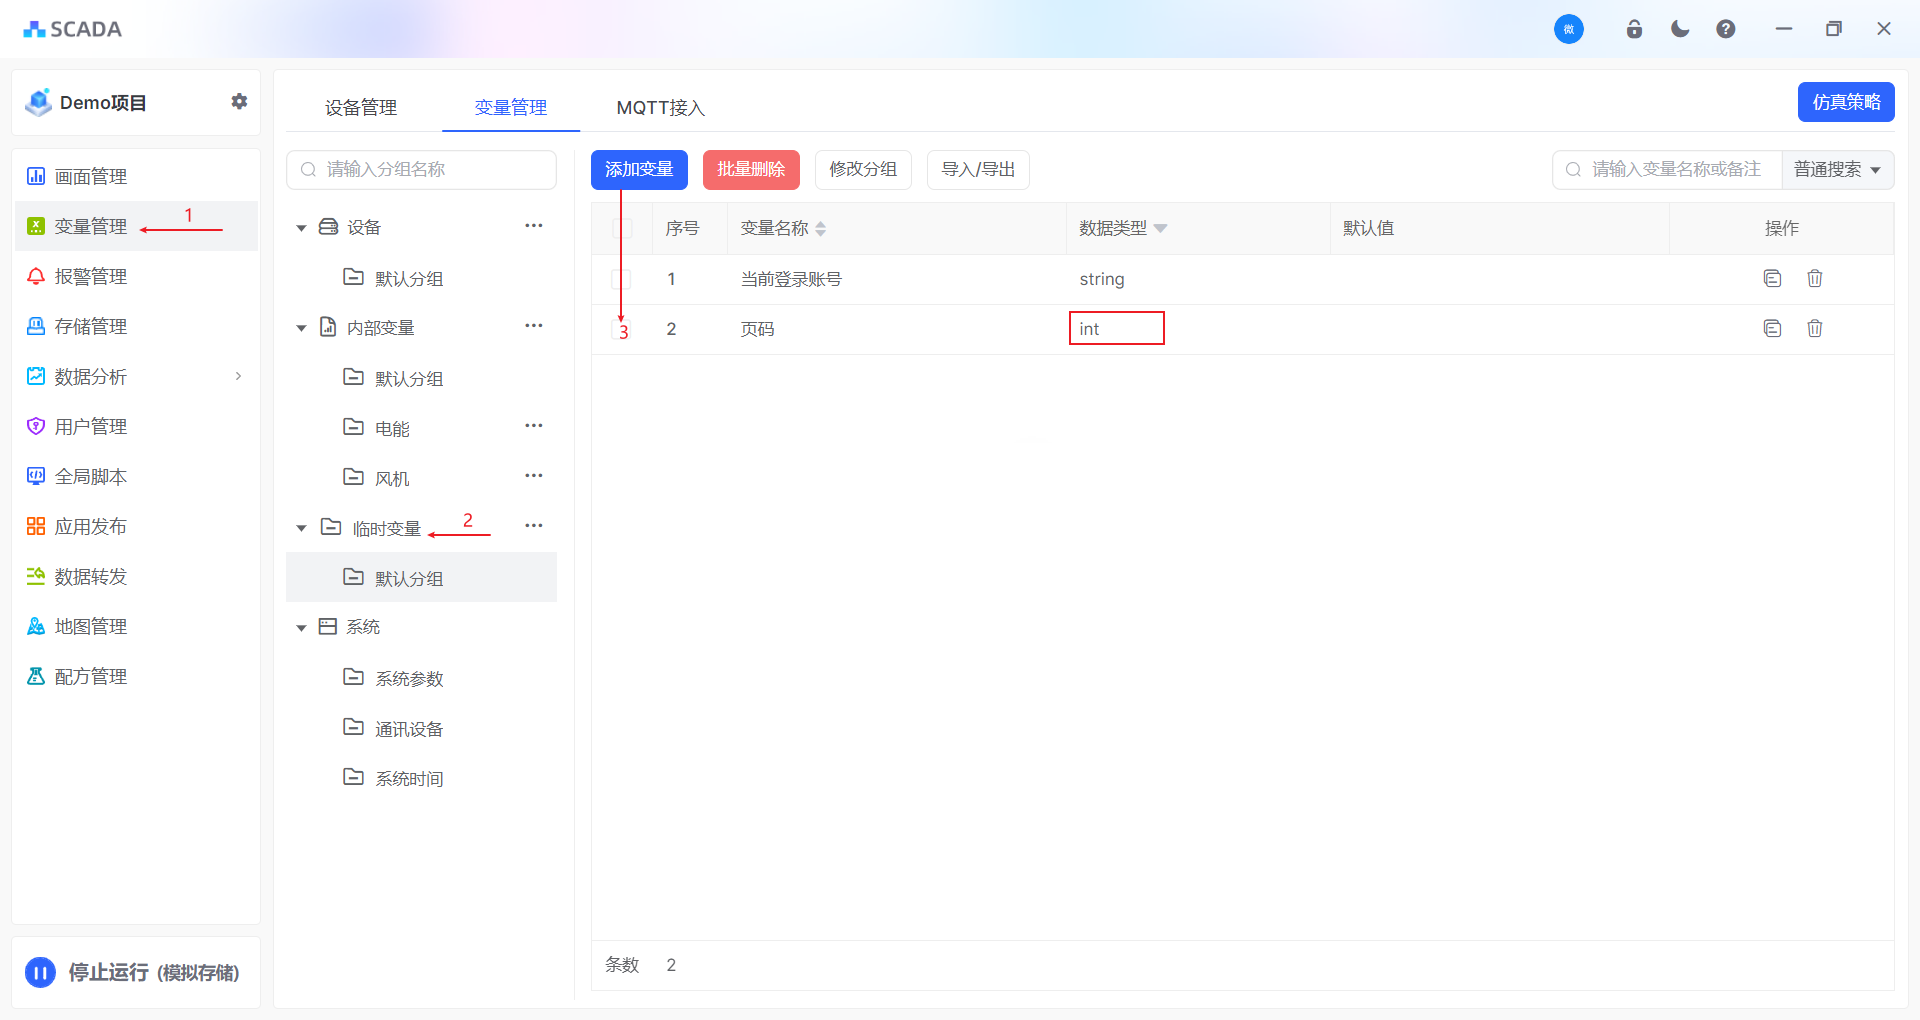Stop running with the pause icon
1920x1020 pixels.
point(41,972)
